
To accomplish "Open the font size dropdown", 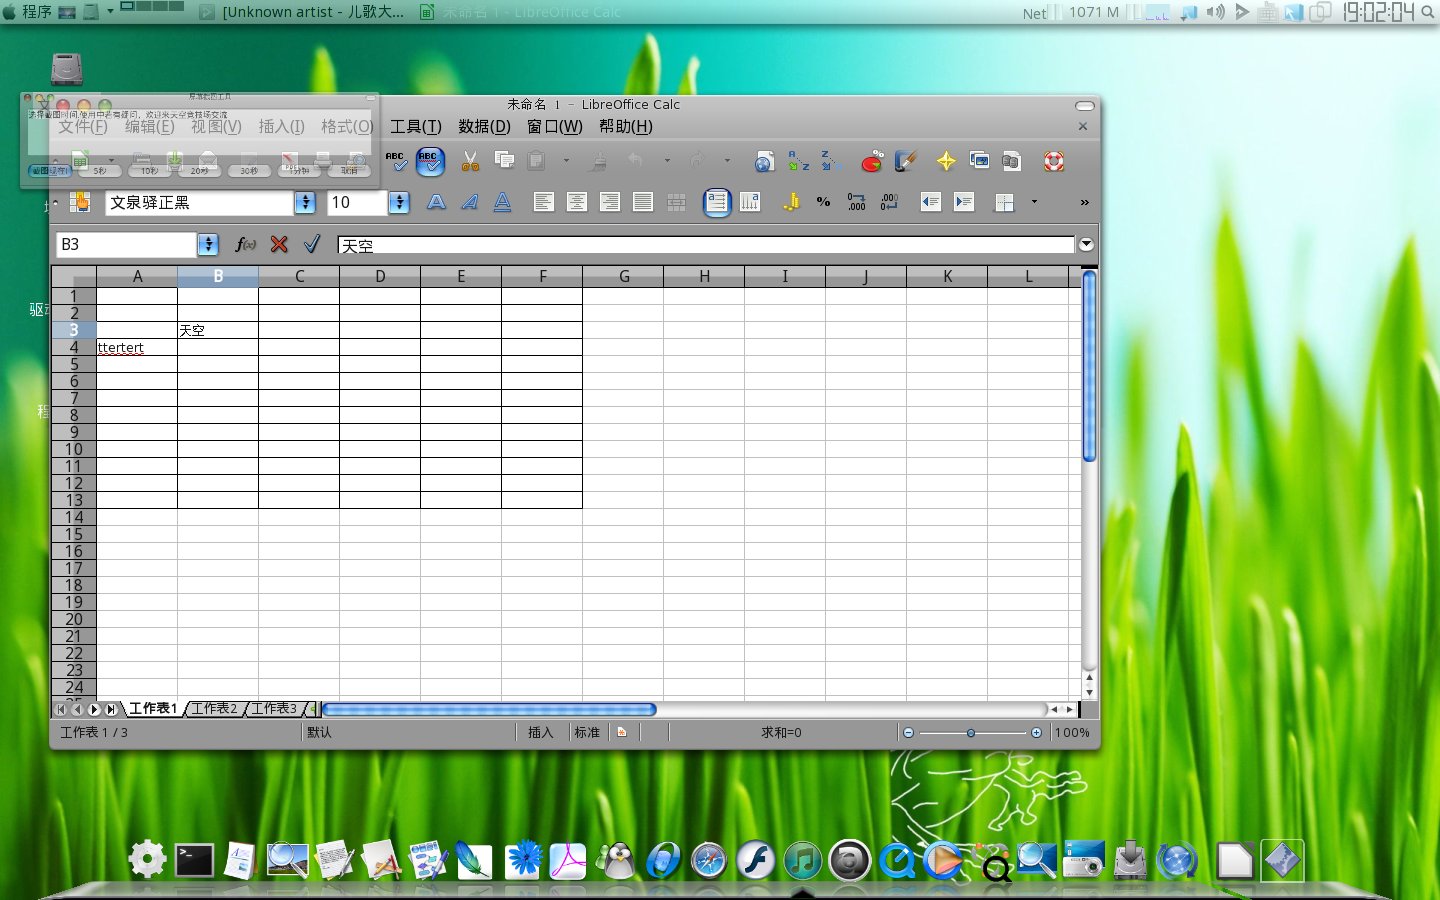I will [x=399, y=203].
